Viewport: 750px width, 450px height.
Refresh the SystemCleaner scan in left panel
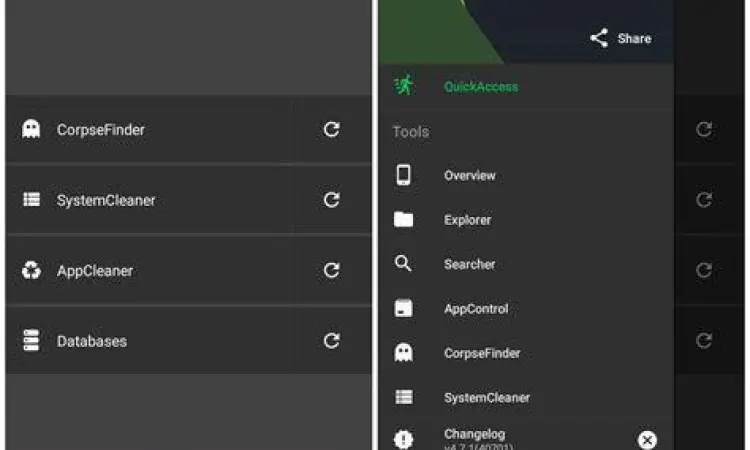pos(331,200)
